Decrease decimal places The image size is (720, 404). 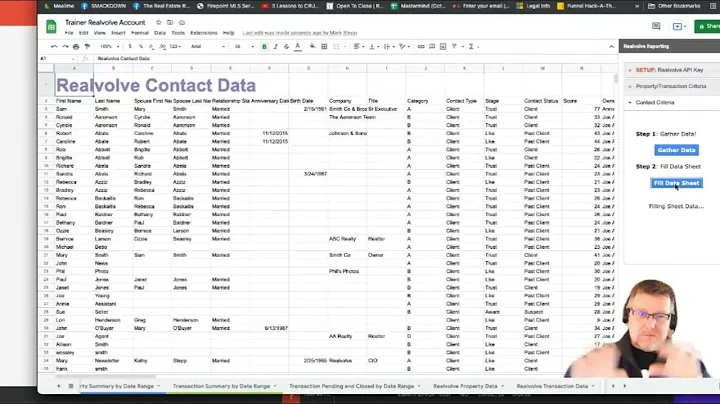(152, 46)
